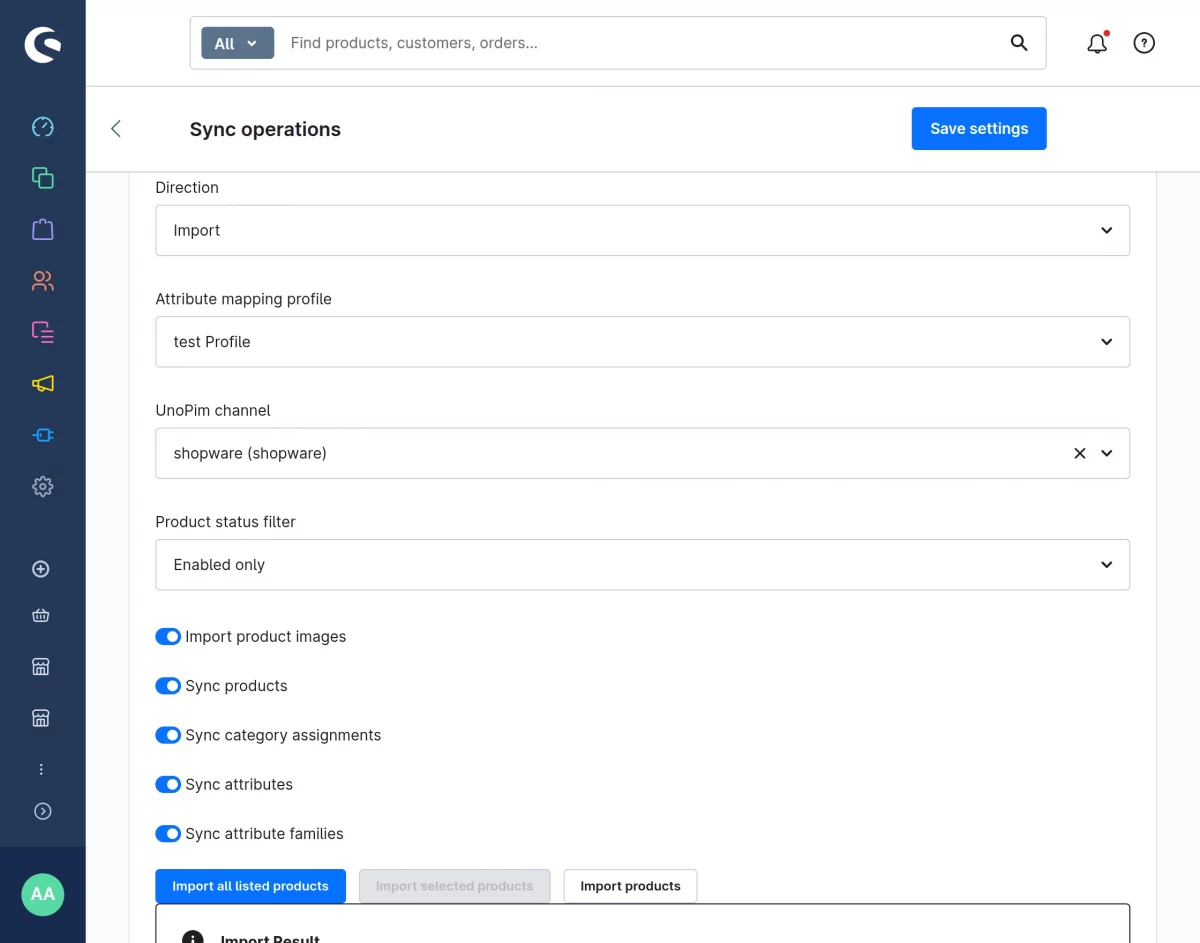Open the second storefront icon in sidebar

(41, 718)
